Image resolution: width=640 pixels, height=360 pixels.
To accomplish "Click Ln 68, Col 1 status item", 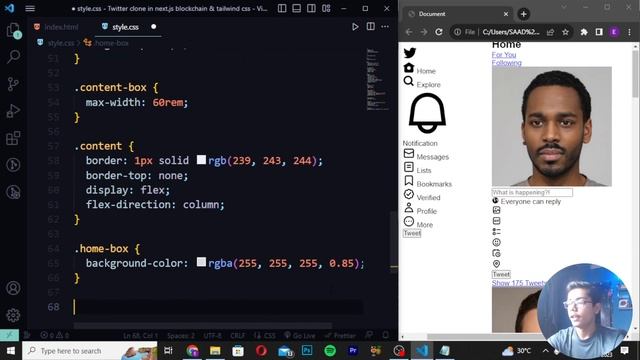I will coord(140,336).
